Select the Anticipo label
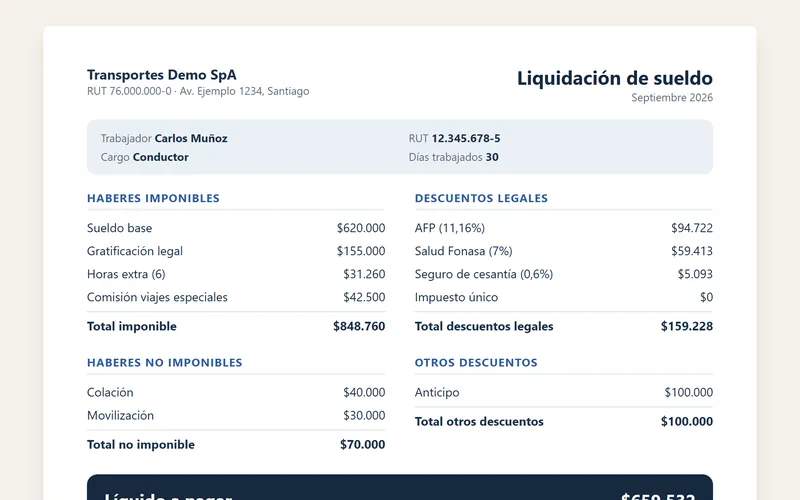800x500 pixels. (437, 392)
